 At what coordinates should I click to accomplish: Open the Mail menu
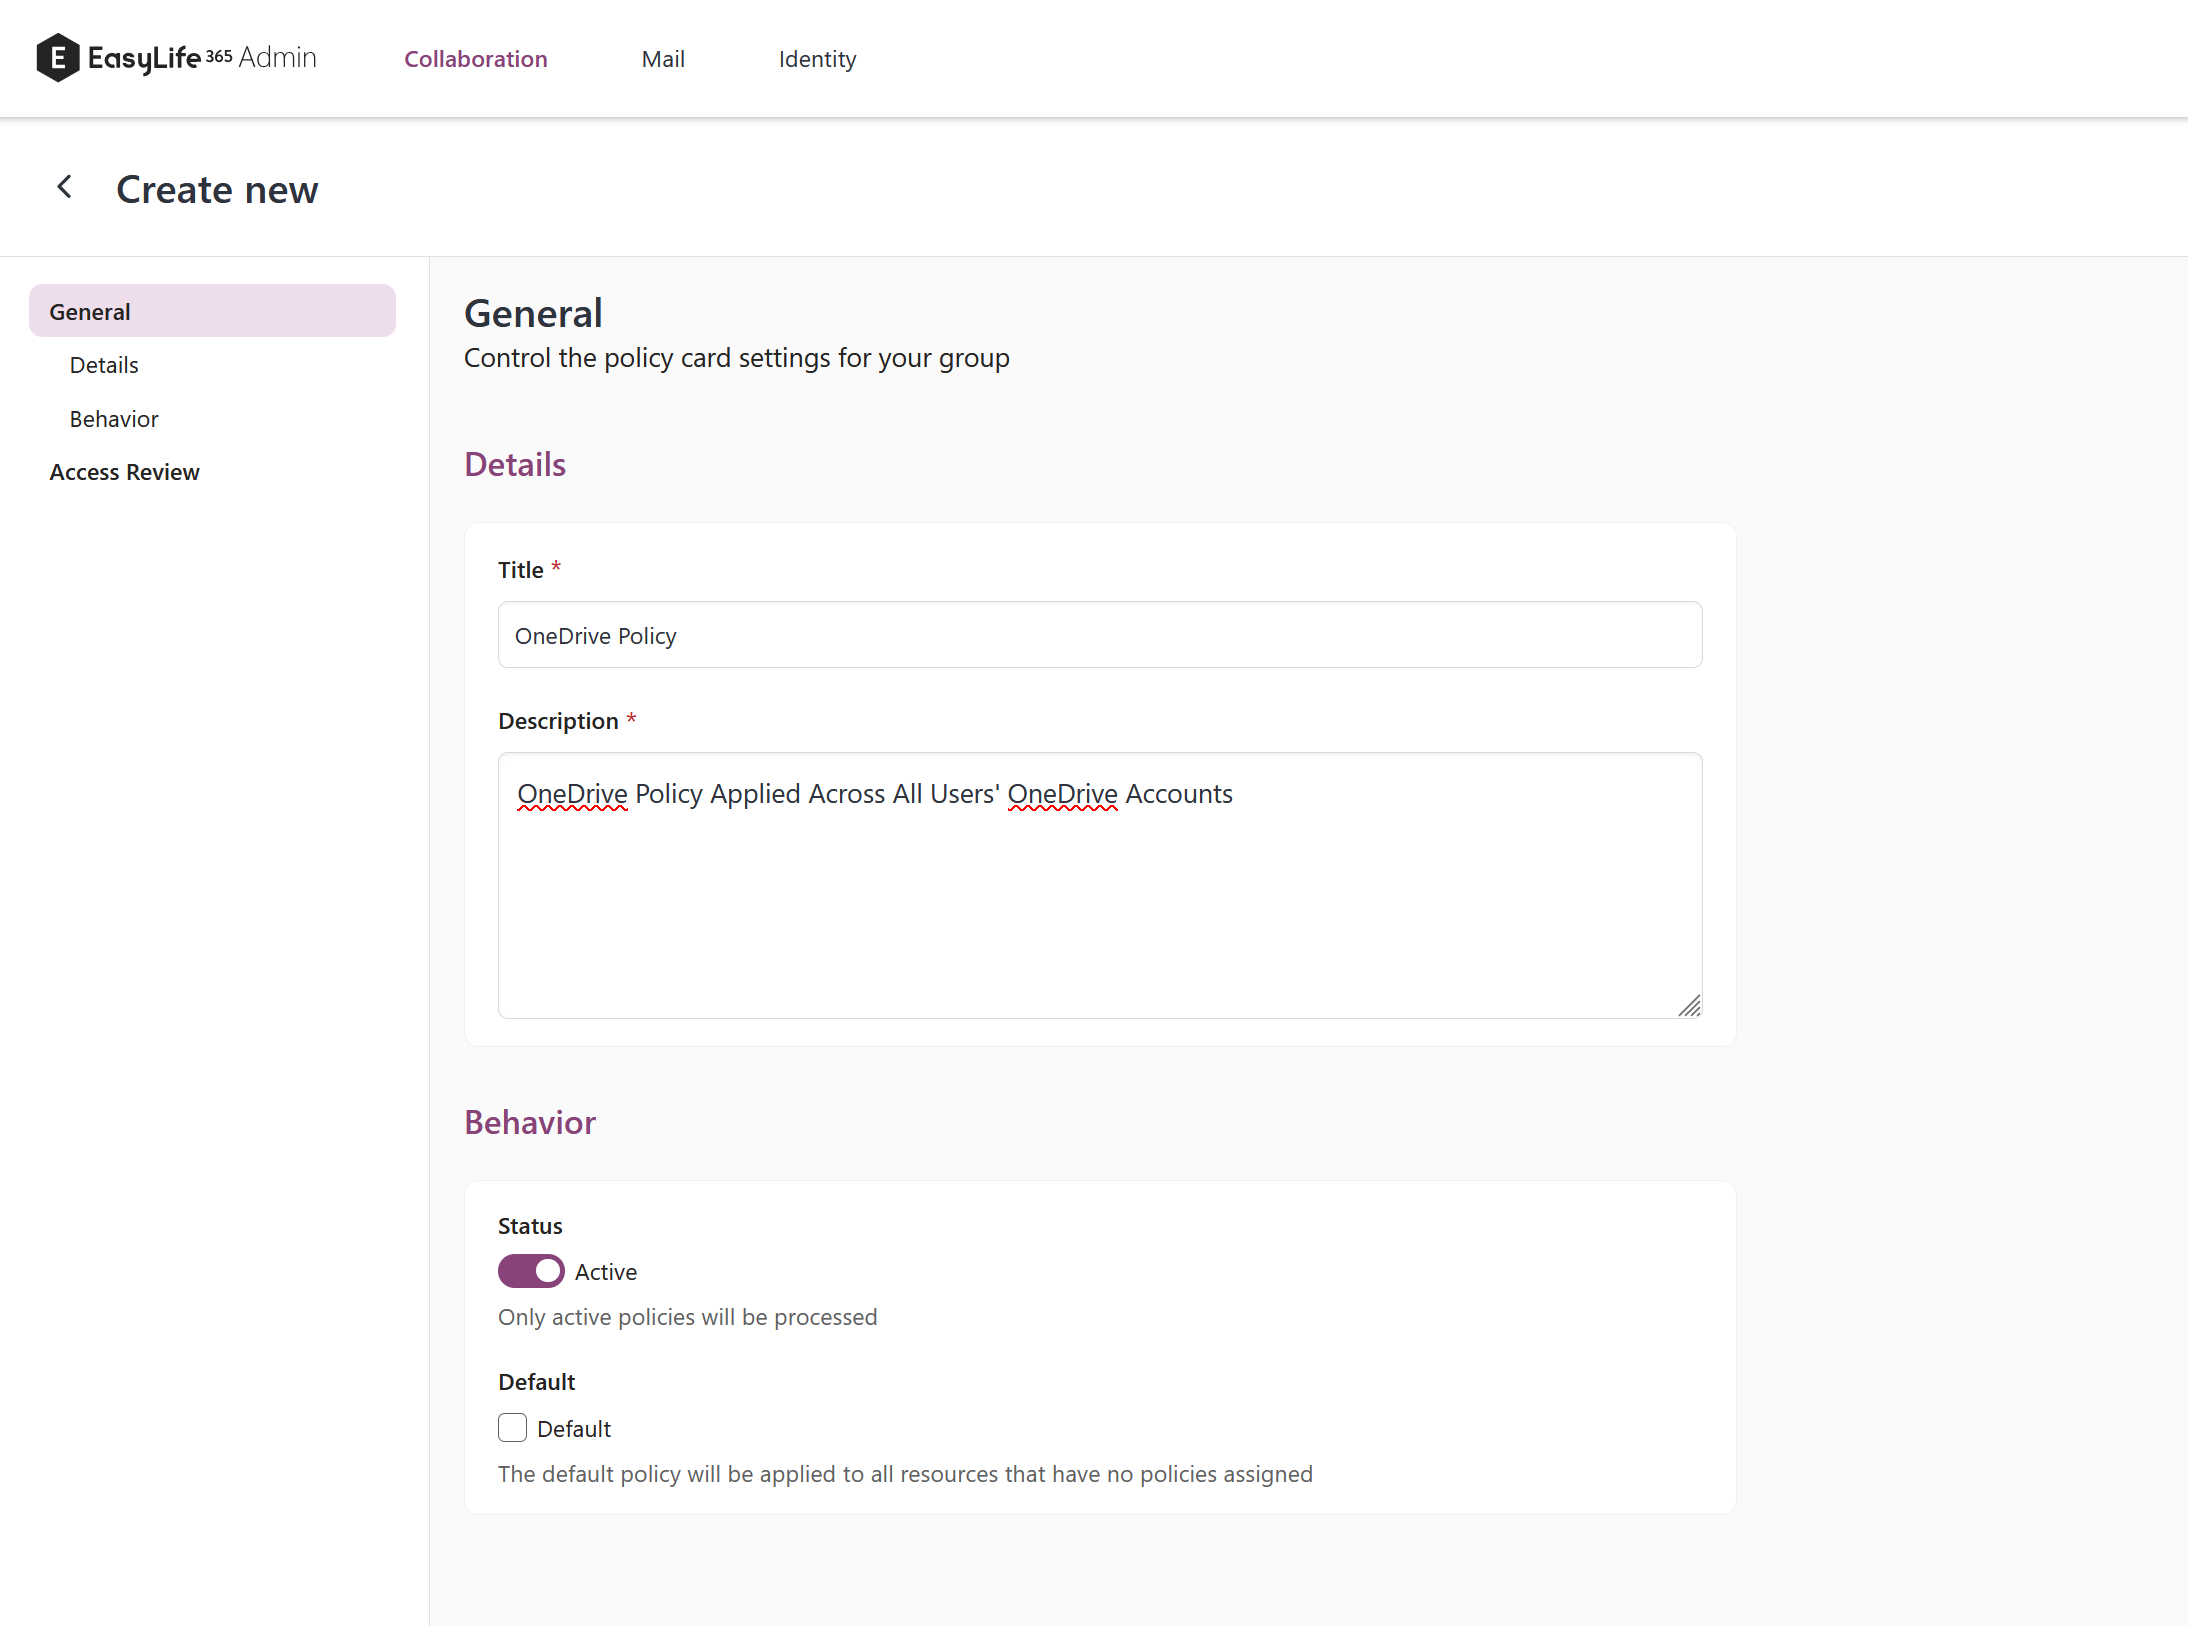click(663, 59)
